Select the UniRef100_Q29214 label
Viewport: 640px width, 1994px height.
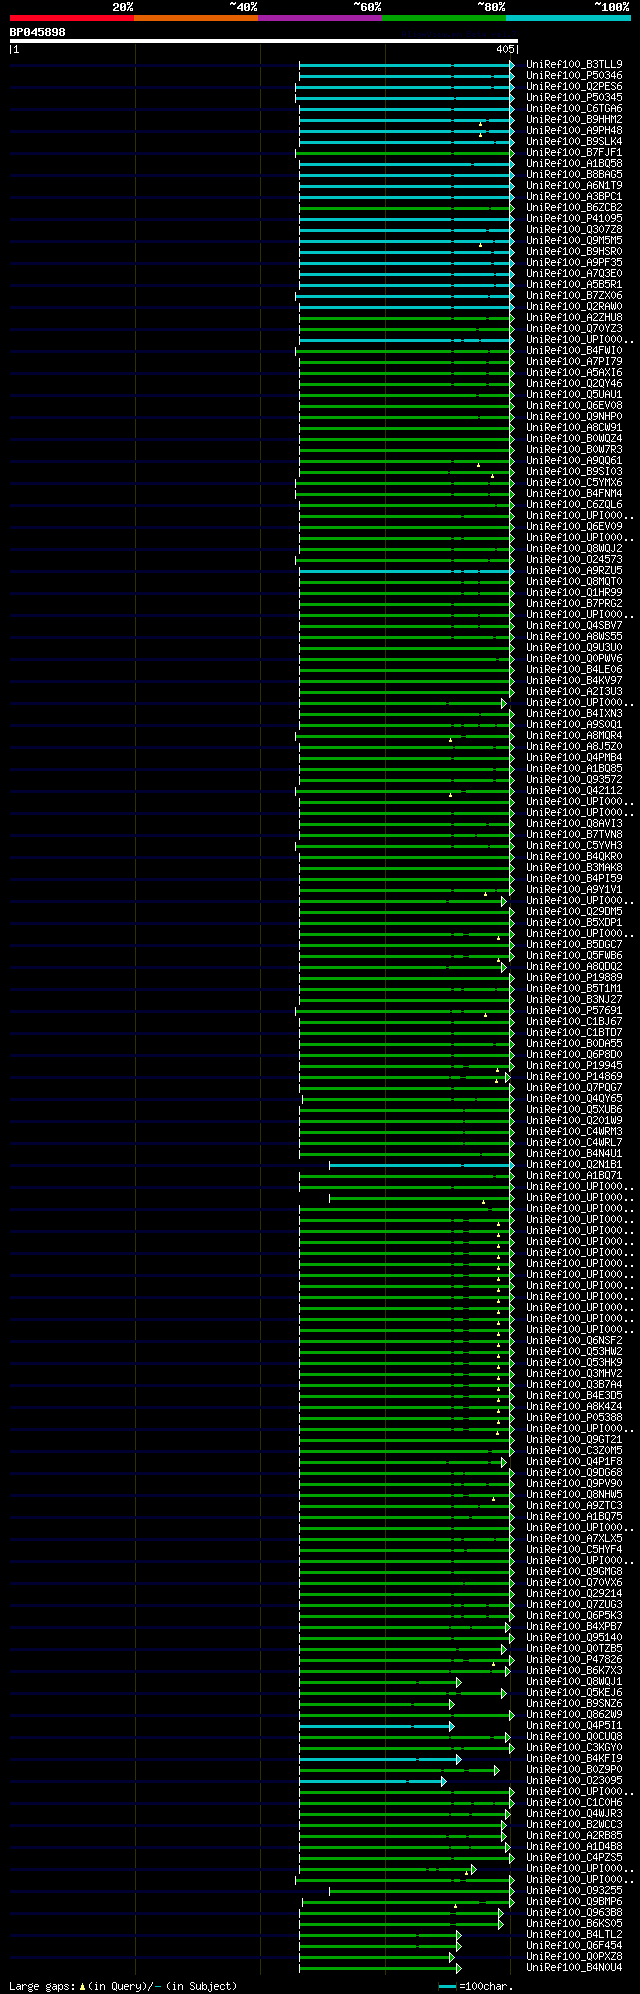click(x=574, y=1593)
